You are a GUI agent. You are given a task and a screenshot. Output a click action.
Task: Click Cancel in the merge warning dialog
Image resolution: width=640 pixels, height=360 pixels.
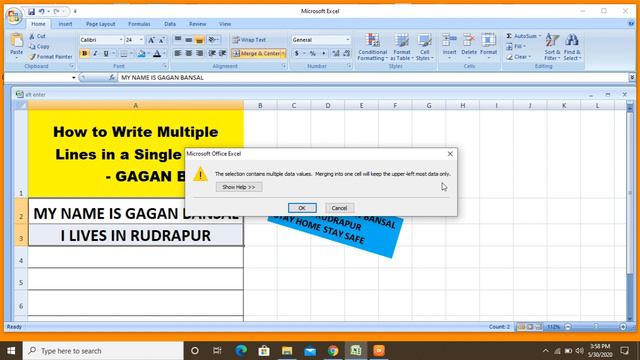tap(339, 208)
